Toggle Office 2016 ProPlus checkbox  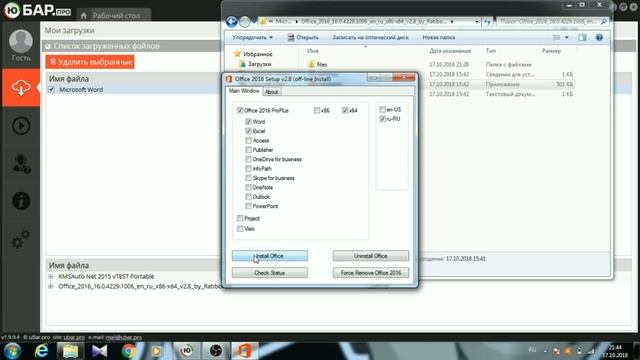tap(240, 111)
